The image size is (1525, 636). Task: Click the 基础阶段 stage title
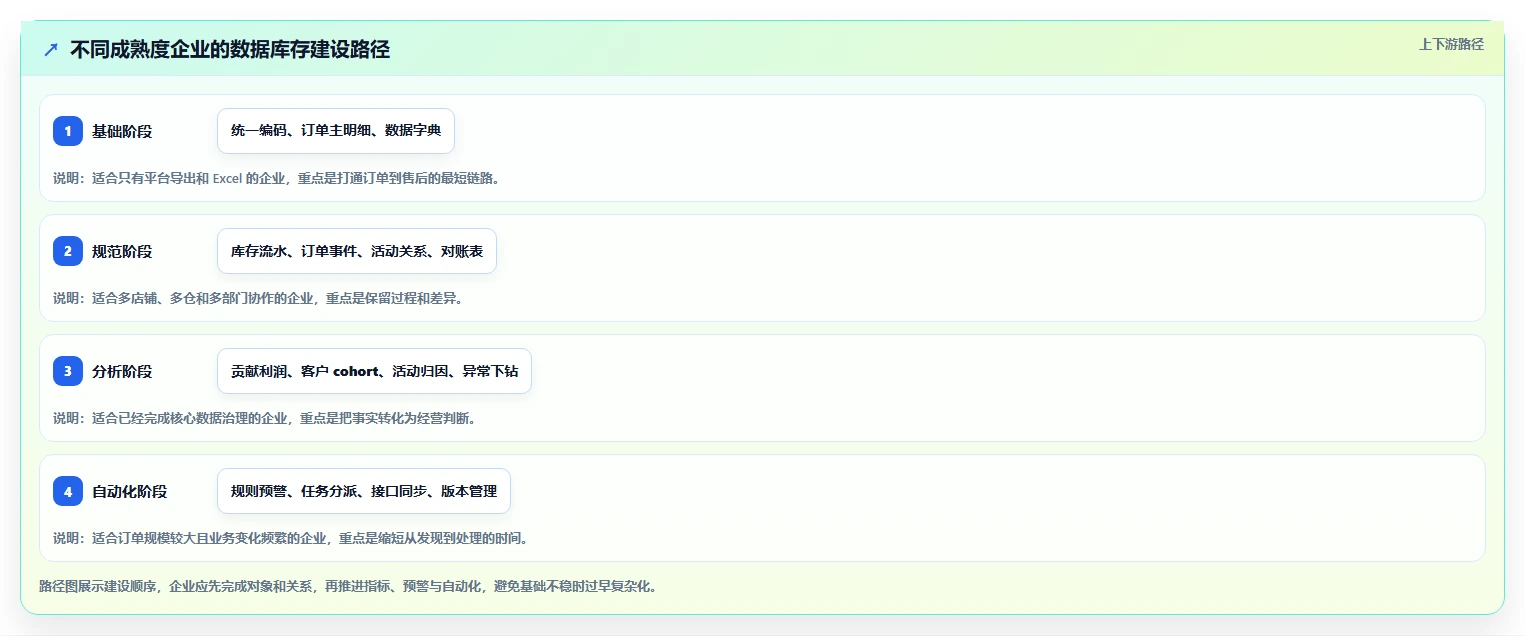click(x=122, y=131)
